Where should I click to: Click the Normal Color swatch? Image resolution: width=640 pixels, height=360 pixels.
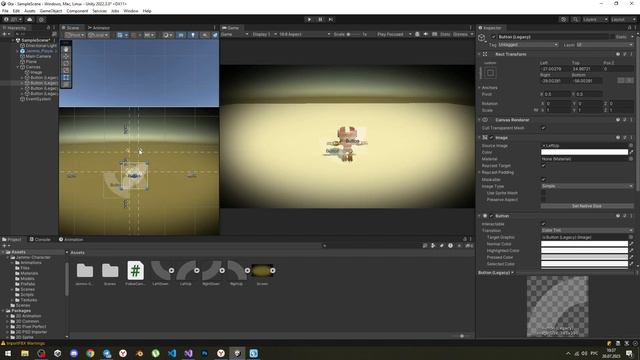click(584, 244)
